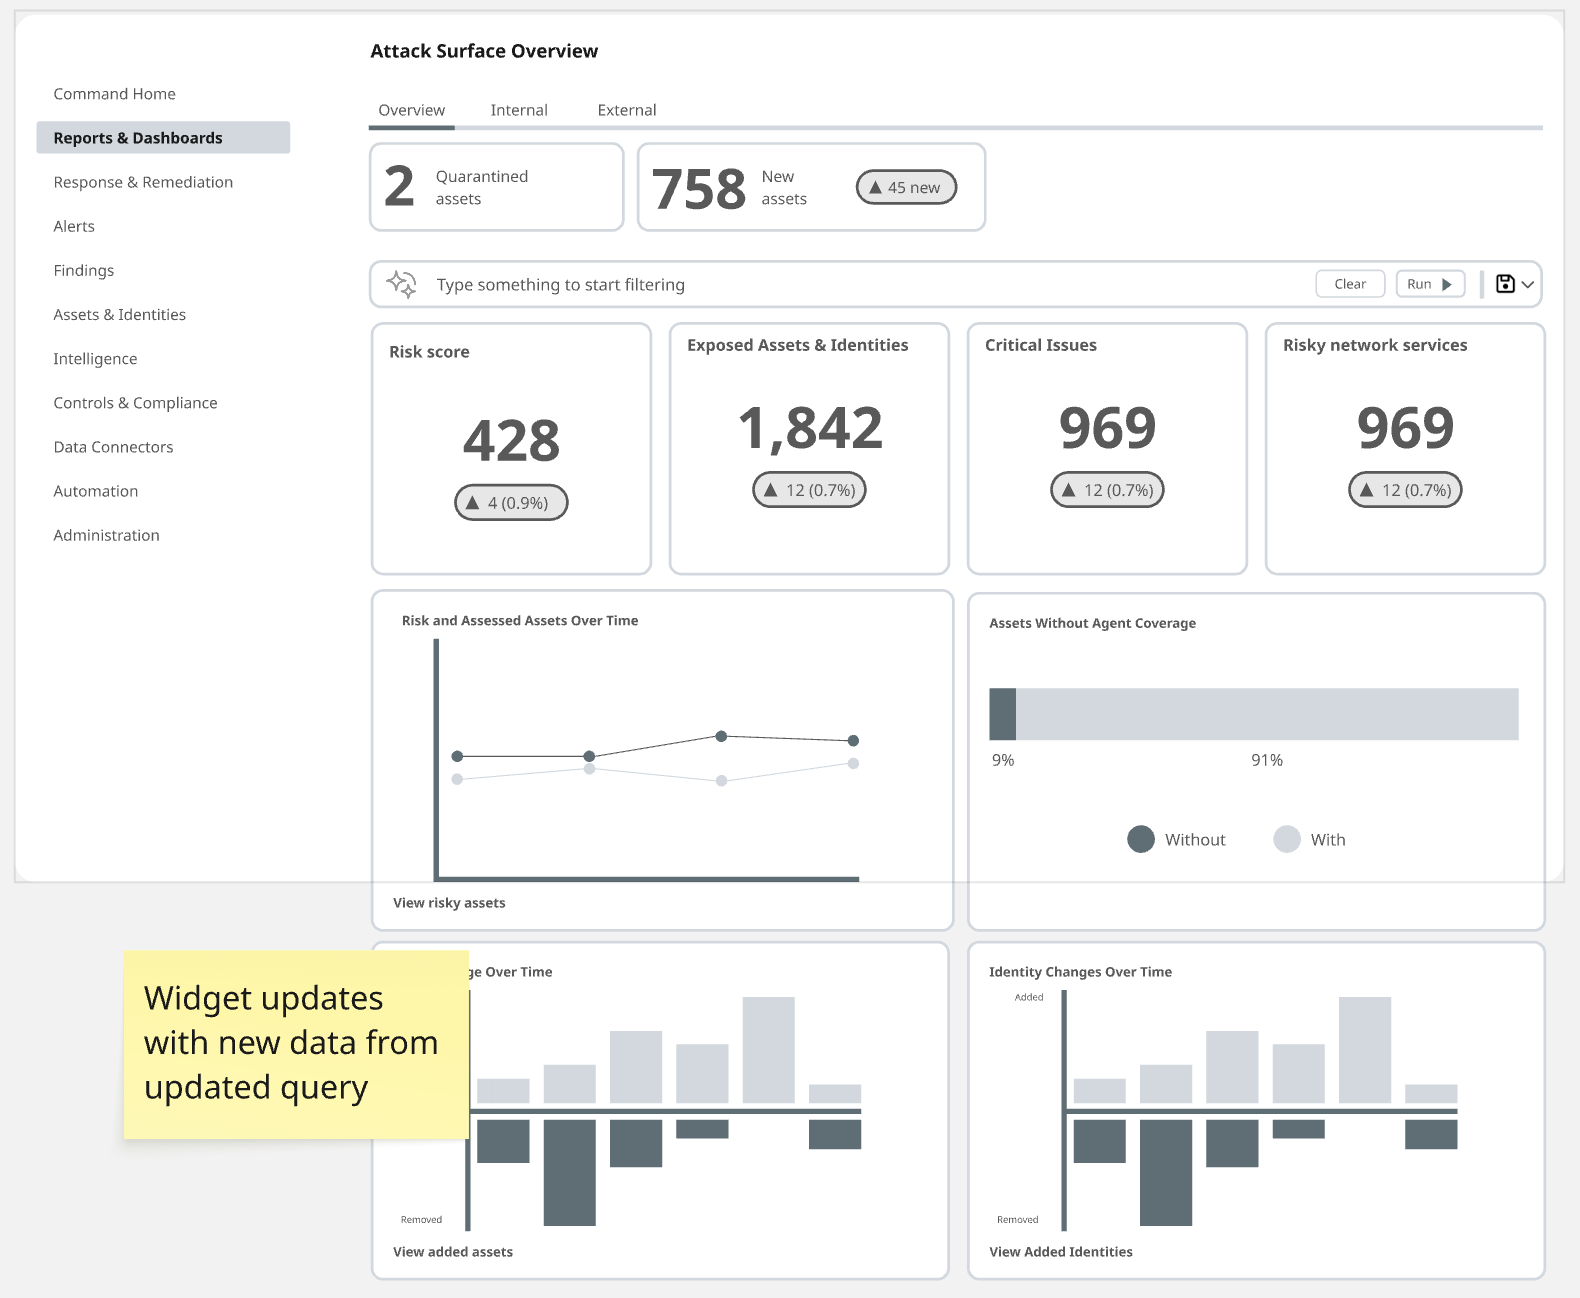This screenshot has width=1580, height=1298.
Task: Switch to the Internal tab
Action: coord(519,110)
